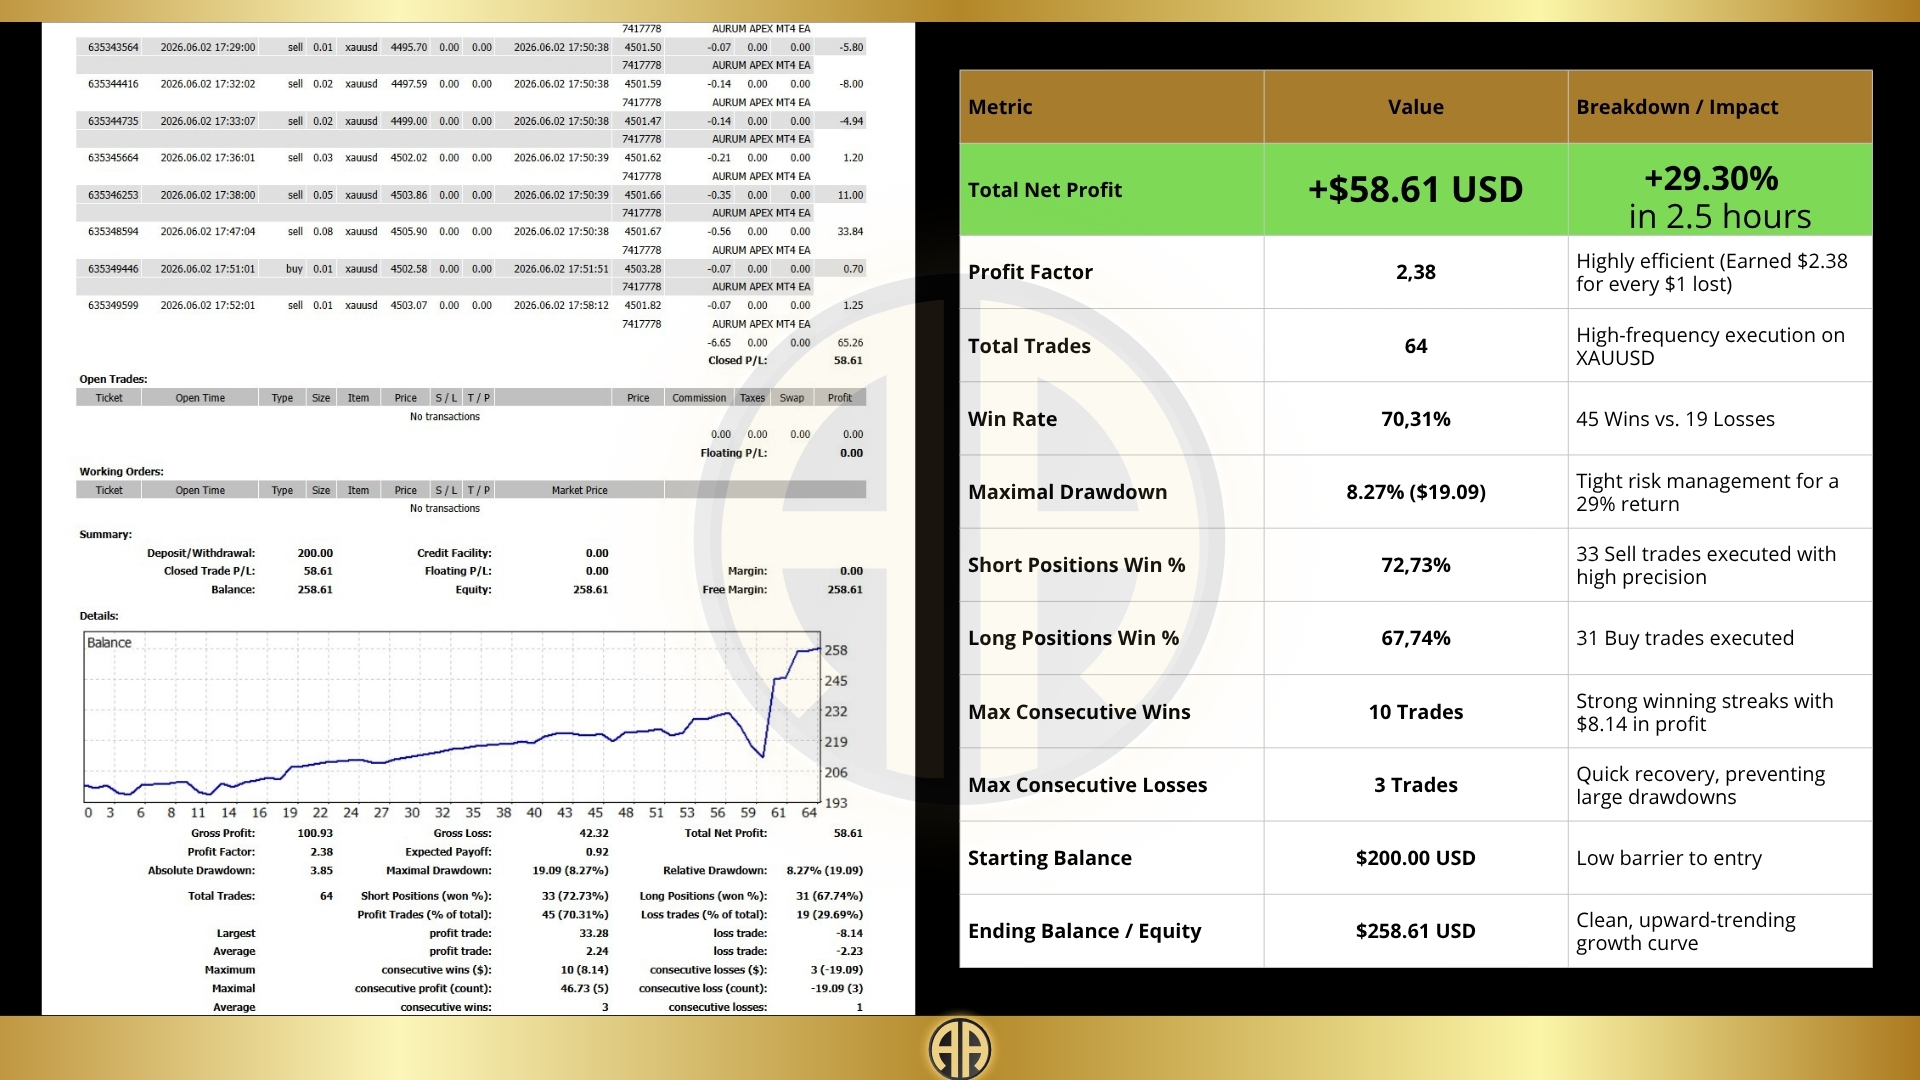
Task: Click the "Gross Profit:" label
Action: [x=223, y=833]
